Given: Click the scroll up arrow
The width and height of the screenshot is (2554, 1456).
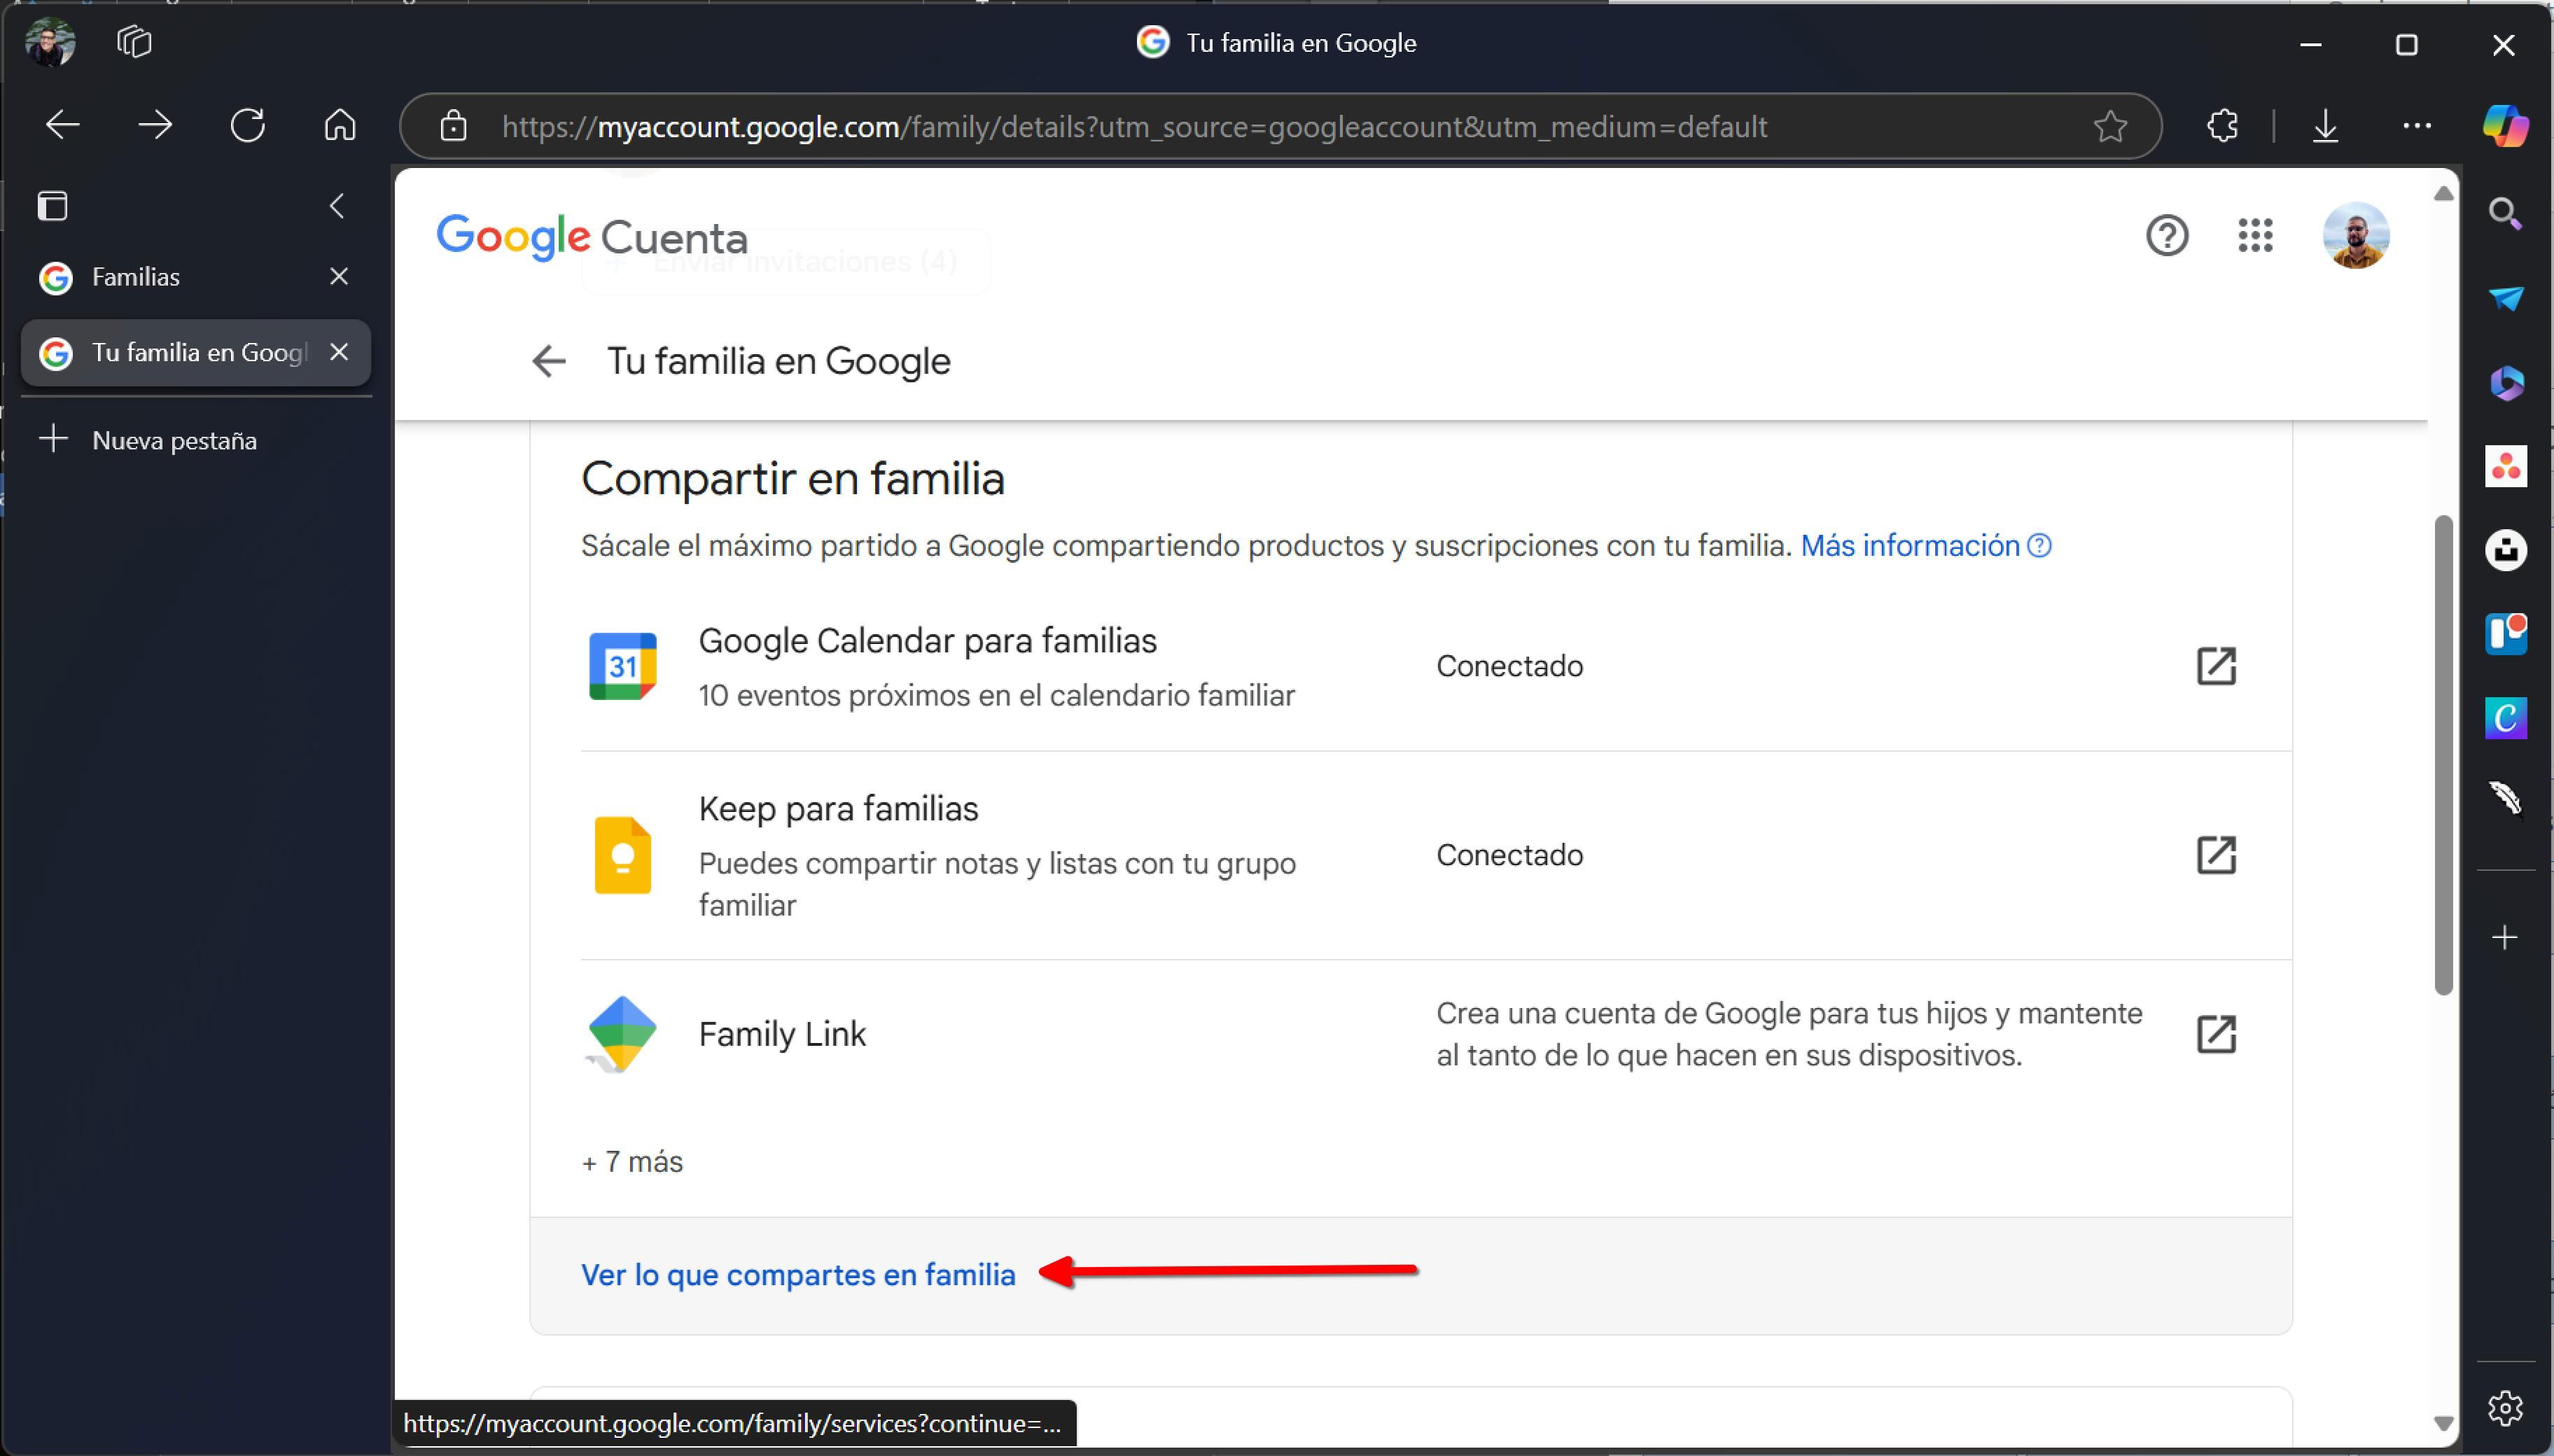Looking at the screenshot, I should click(2443, 194).
